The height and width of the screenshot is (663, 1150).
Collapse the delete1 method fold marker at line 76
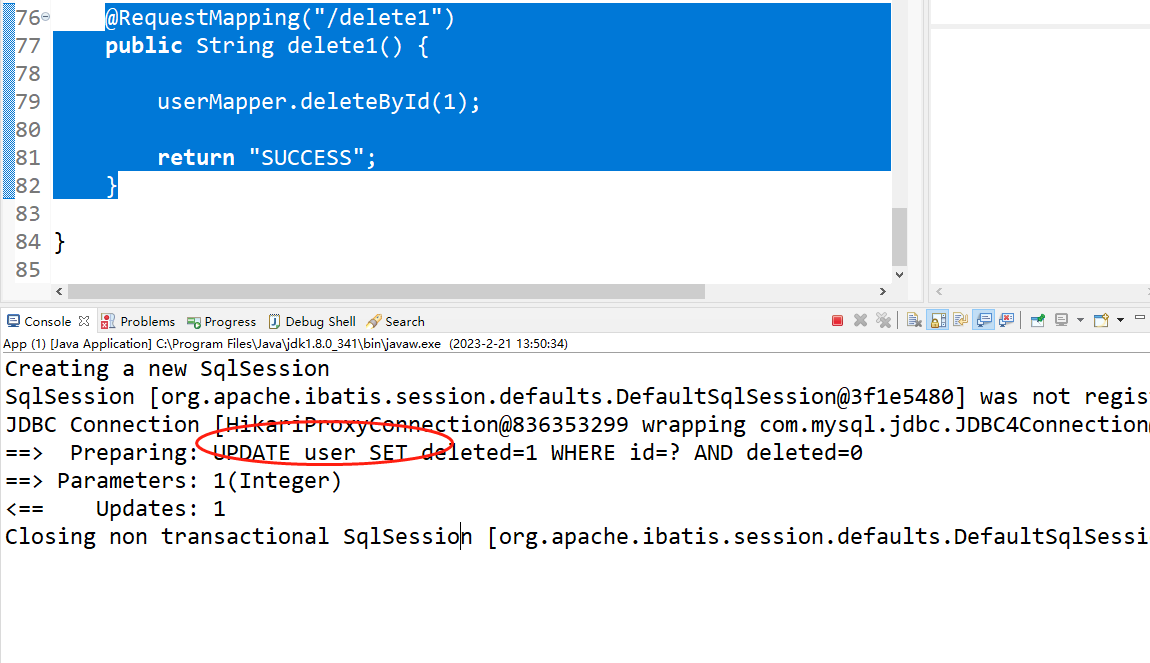(45, 16)
